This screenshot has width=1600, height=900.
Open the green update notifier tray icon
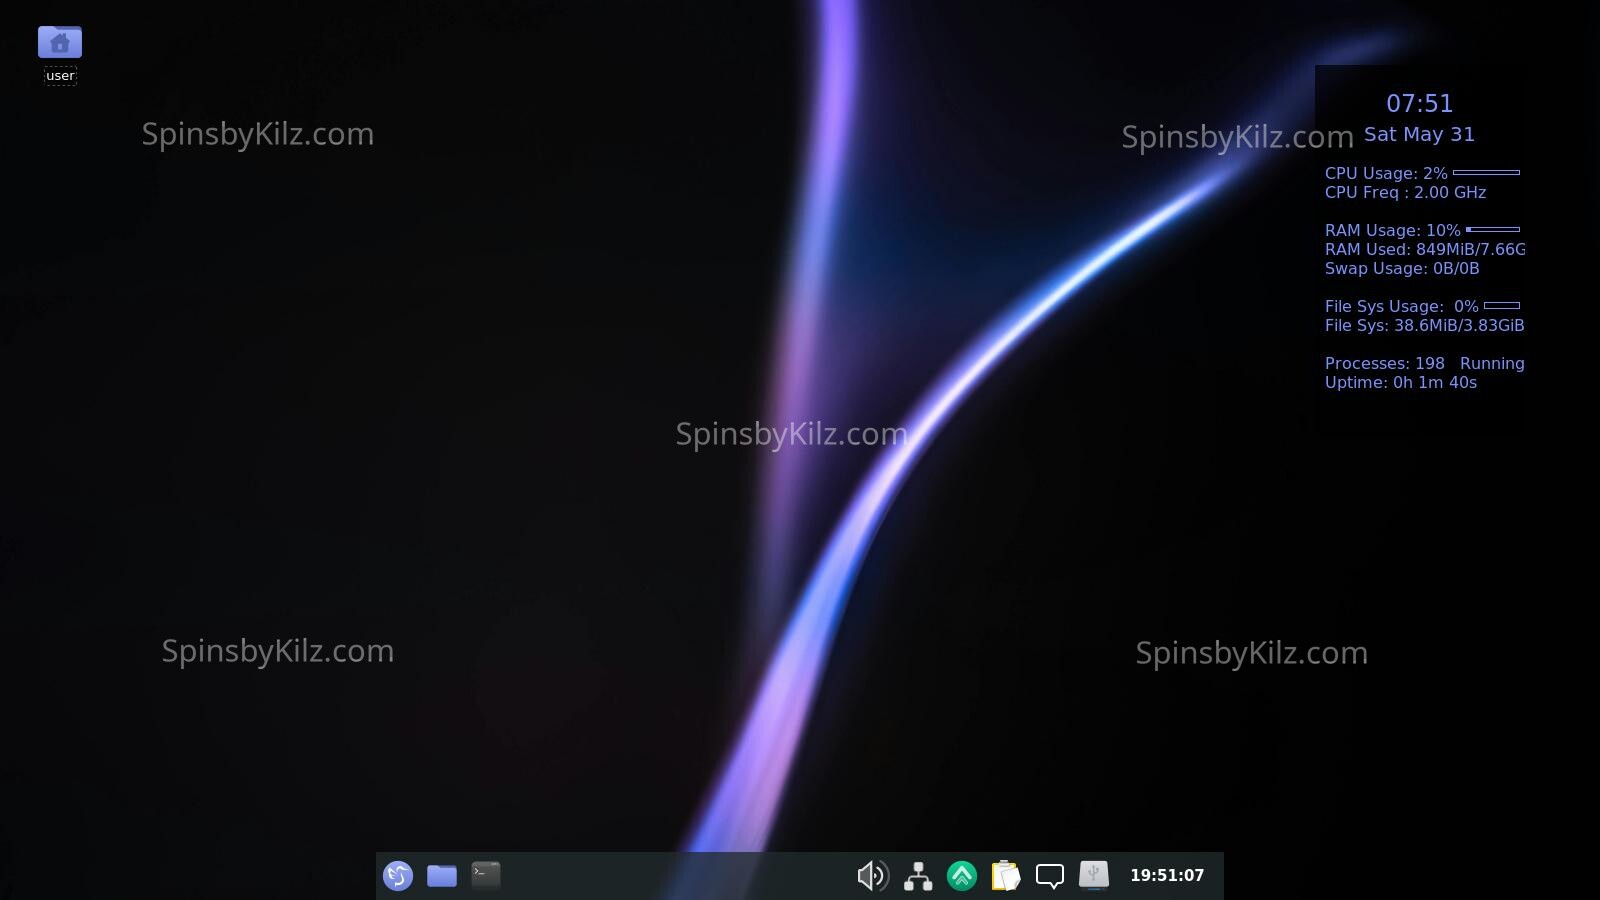(962, 876)
